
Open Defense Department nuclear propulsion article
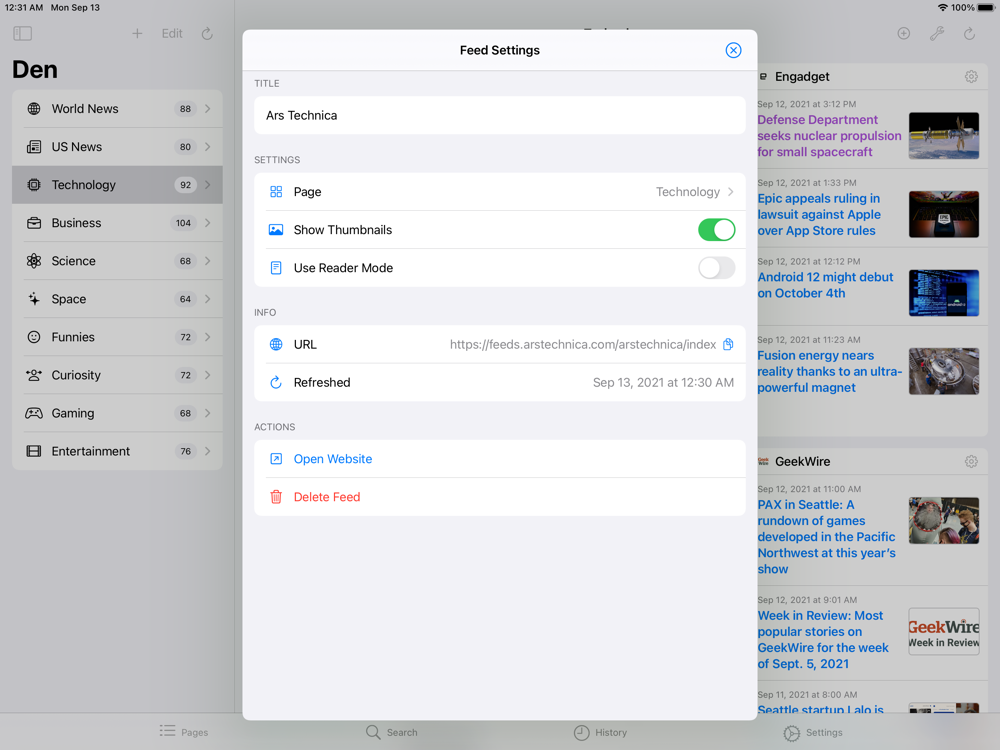click(x=829, y=136)
